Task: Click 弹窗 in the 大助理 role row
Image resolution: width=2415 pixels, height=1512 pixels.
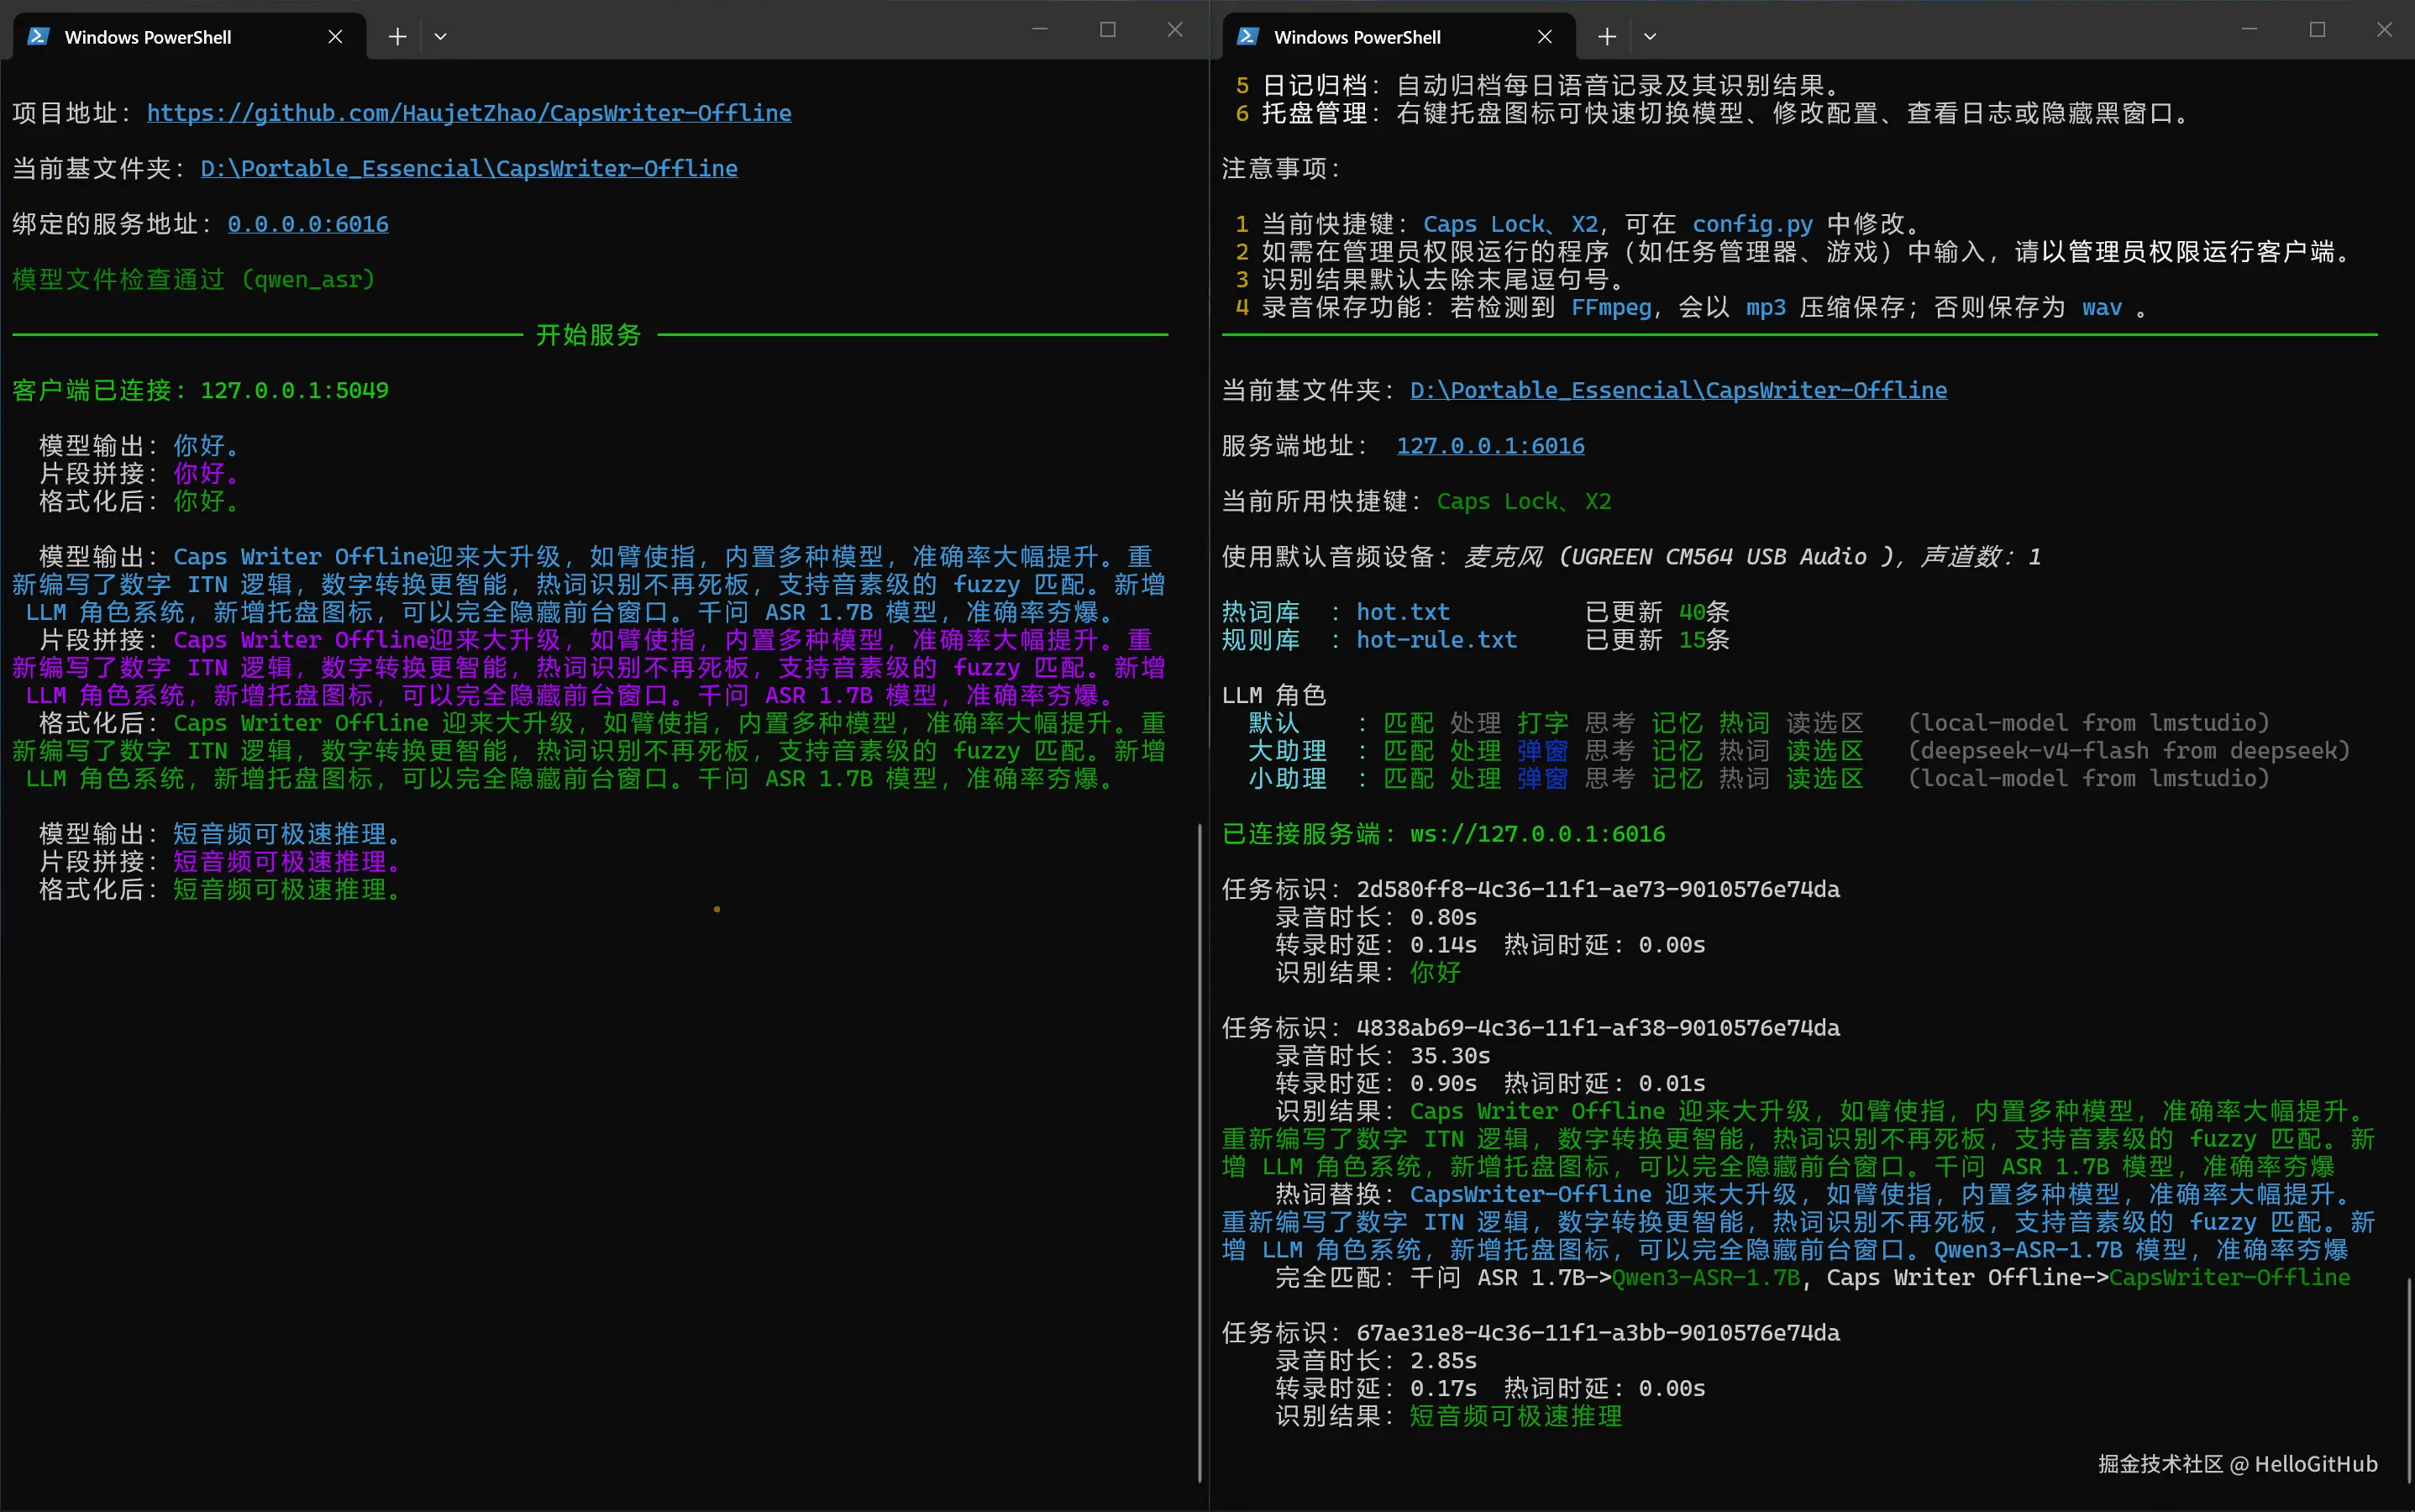Action: coord(1542,751)
